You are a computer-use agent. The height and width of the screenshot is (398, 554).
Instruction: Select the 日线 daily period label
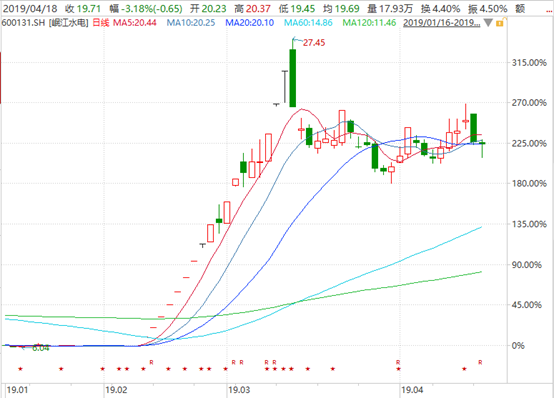pyautogui.click(x=101, y=23)
